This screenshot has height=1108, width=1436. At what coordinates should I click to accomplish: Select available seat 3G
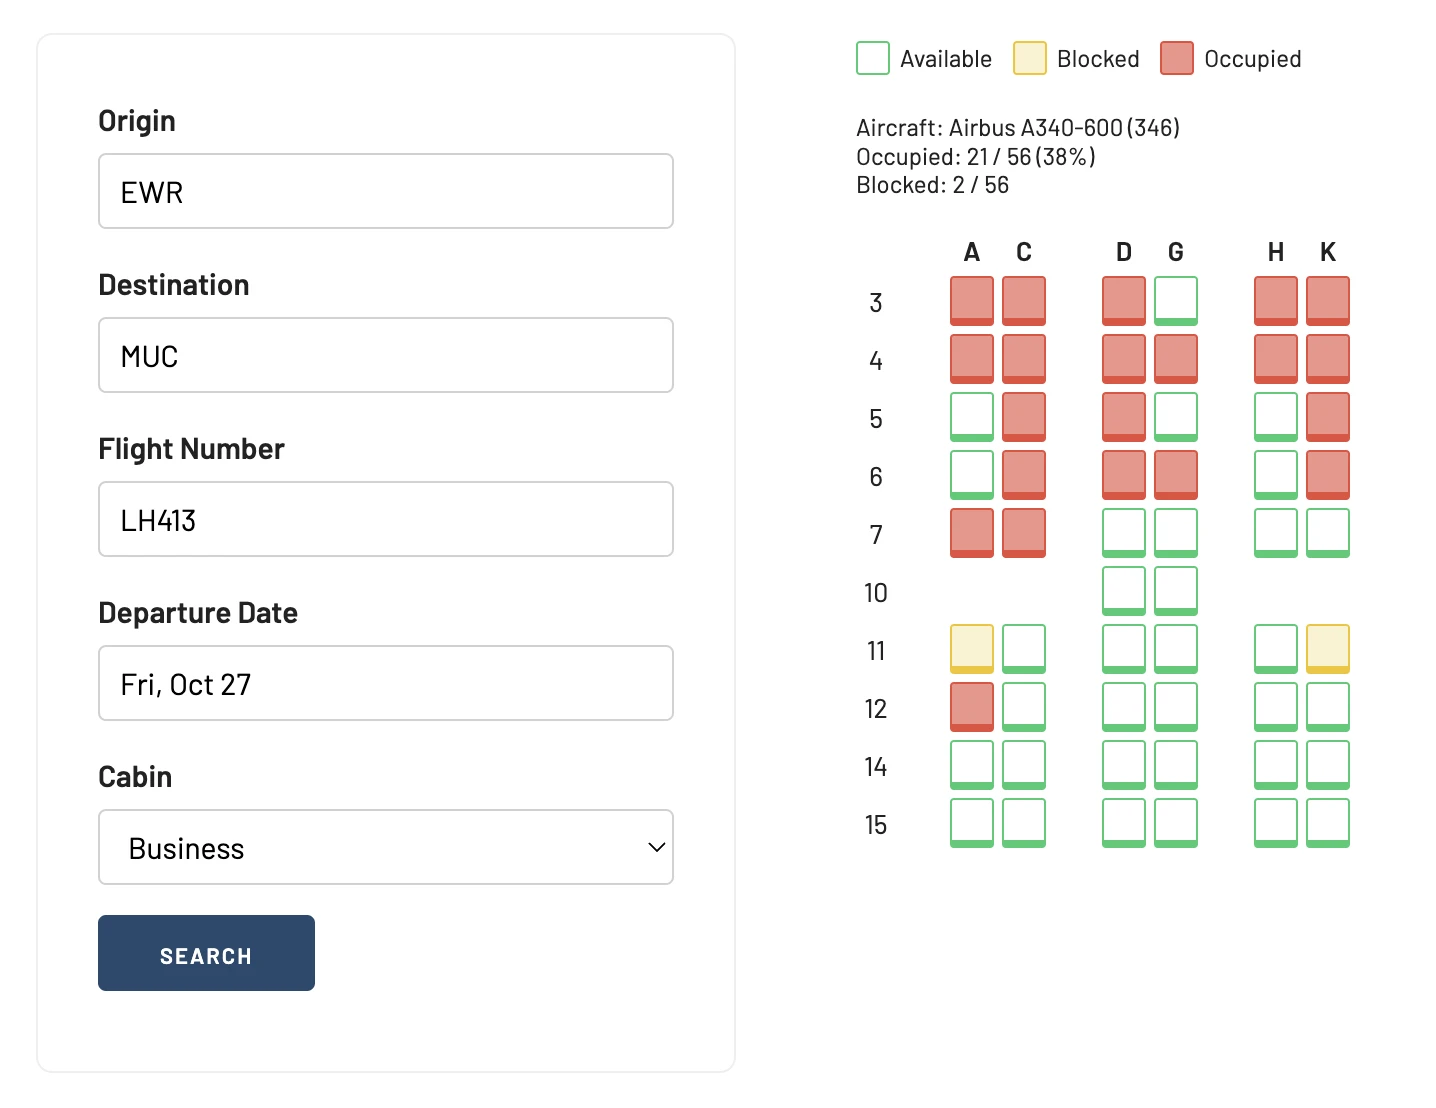click(1176, 301)
